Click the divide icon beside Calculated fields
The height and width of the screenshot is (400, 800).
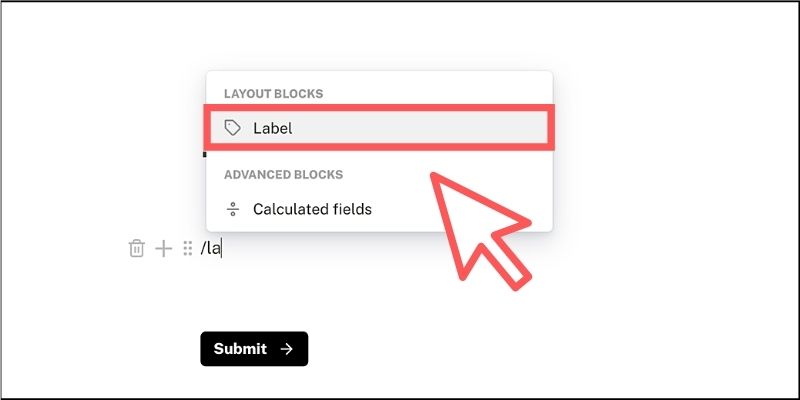tap(233, 209)
